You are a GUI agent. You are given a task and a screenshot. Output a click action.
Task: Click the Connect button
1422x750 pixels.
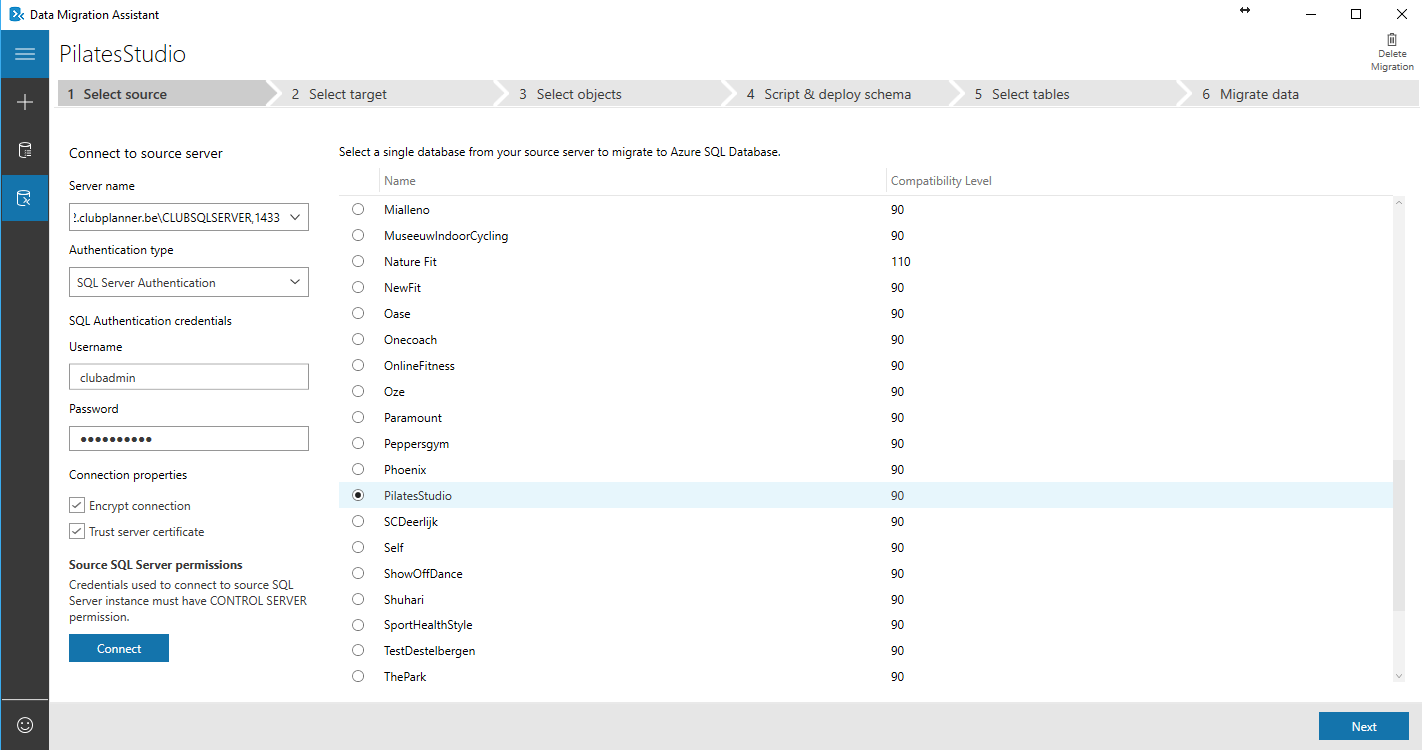[119, 648]
